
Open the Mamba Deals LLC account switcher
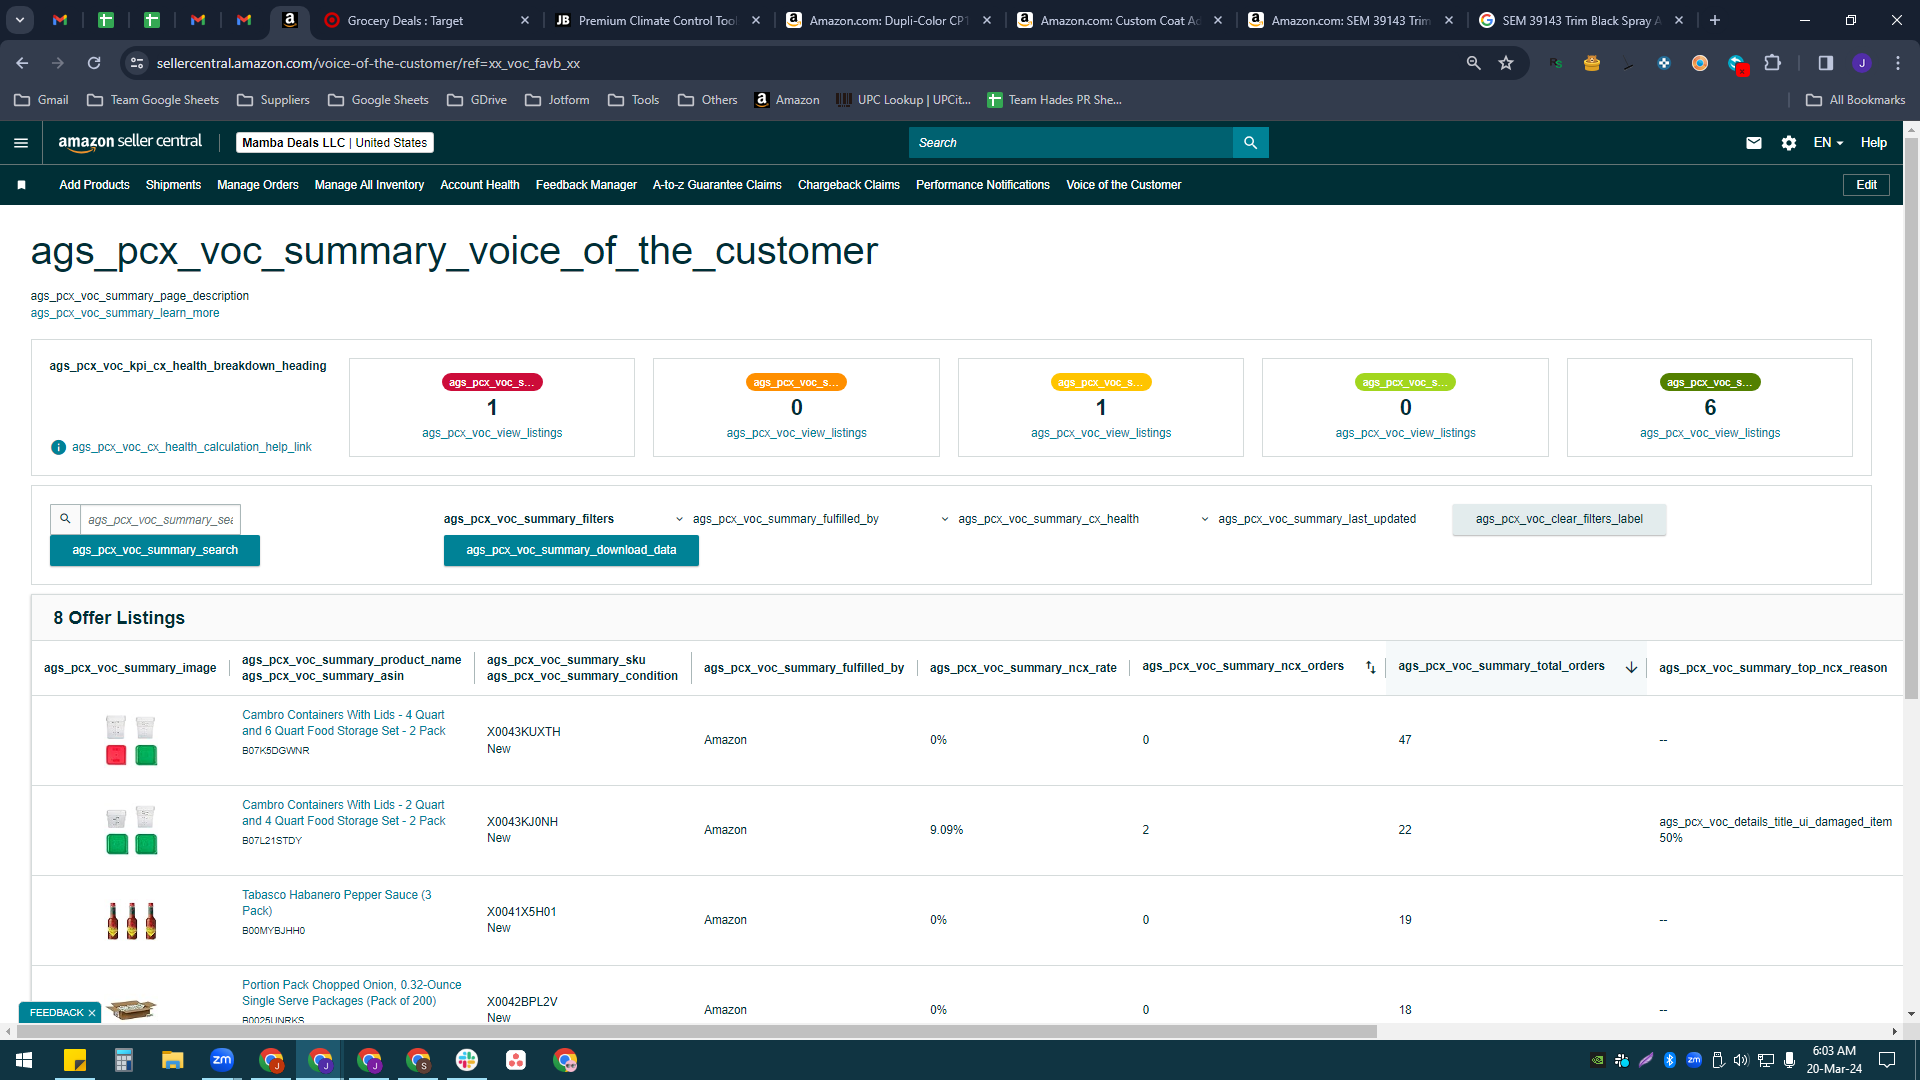335,143
